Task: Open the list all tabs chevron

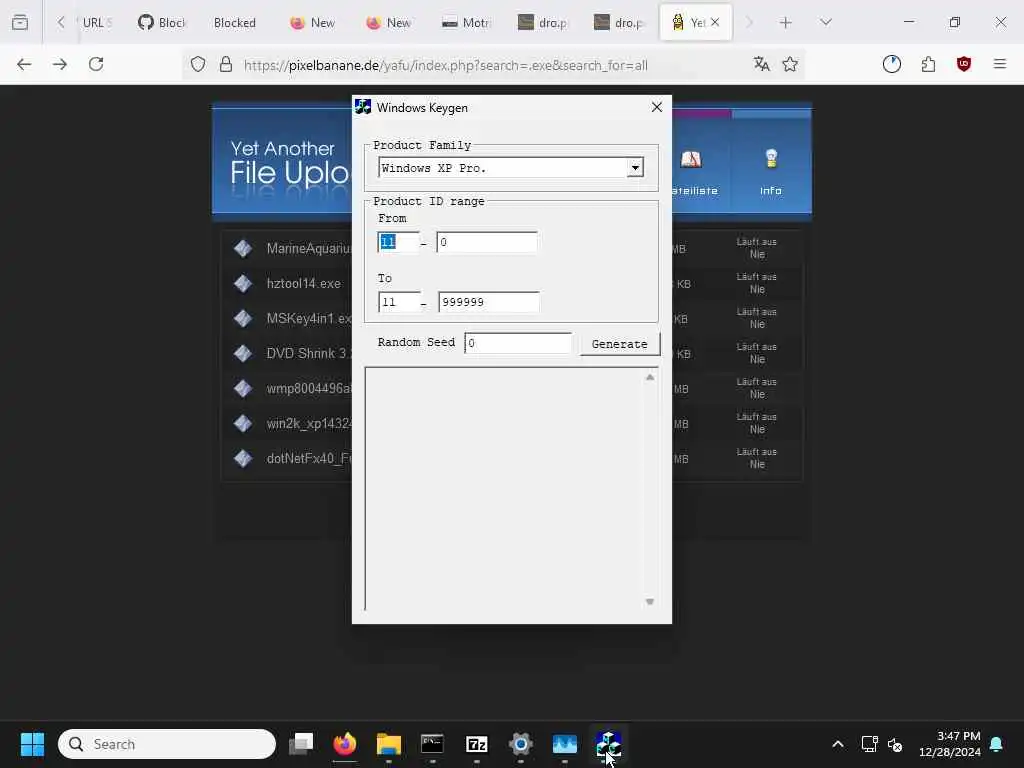Action: tap(826, 23)
